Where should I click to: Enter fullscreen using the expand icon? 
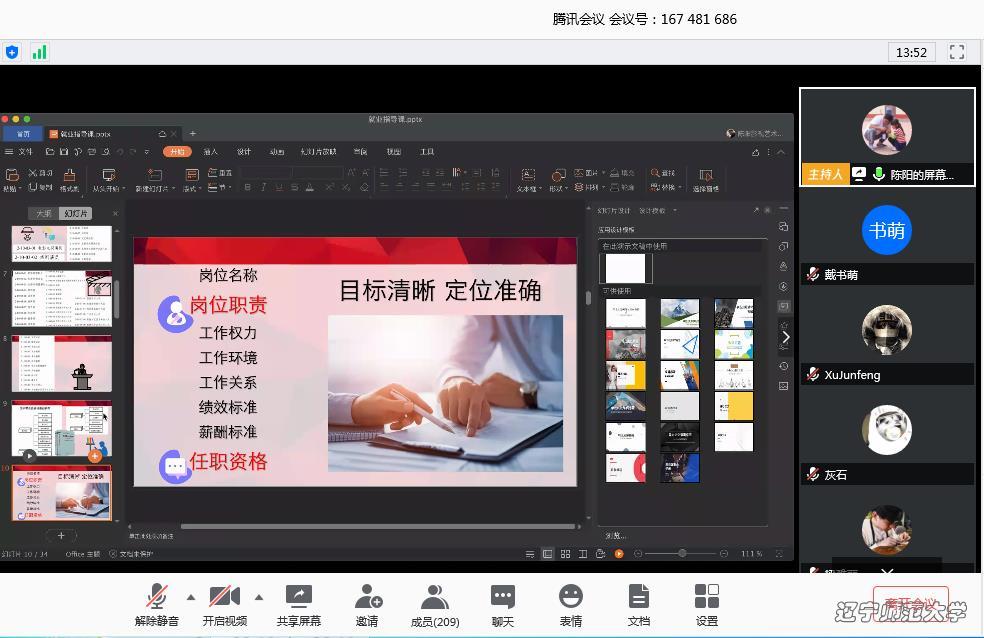[x=956, y=52]
